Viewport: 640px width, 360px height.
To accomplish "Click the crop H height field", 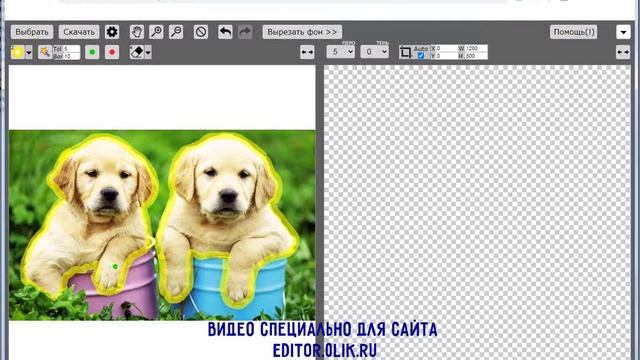I will tap(476, 56).
